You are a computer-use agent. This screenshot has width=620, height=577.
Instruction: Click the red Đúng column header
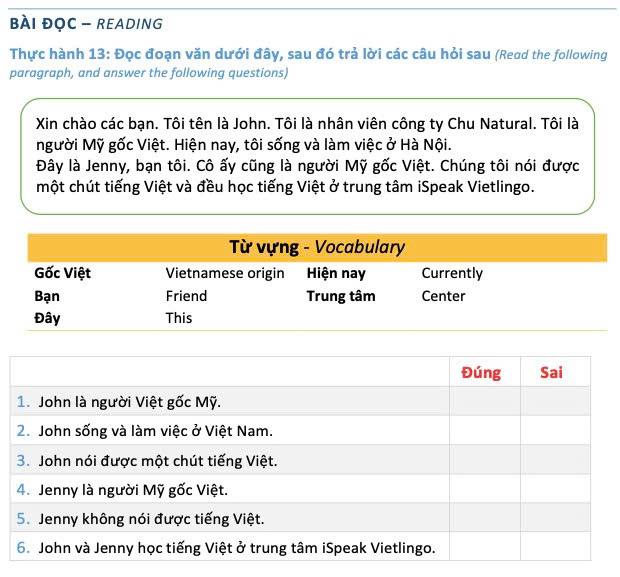(x=481, y=372)
